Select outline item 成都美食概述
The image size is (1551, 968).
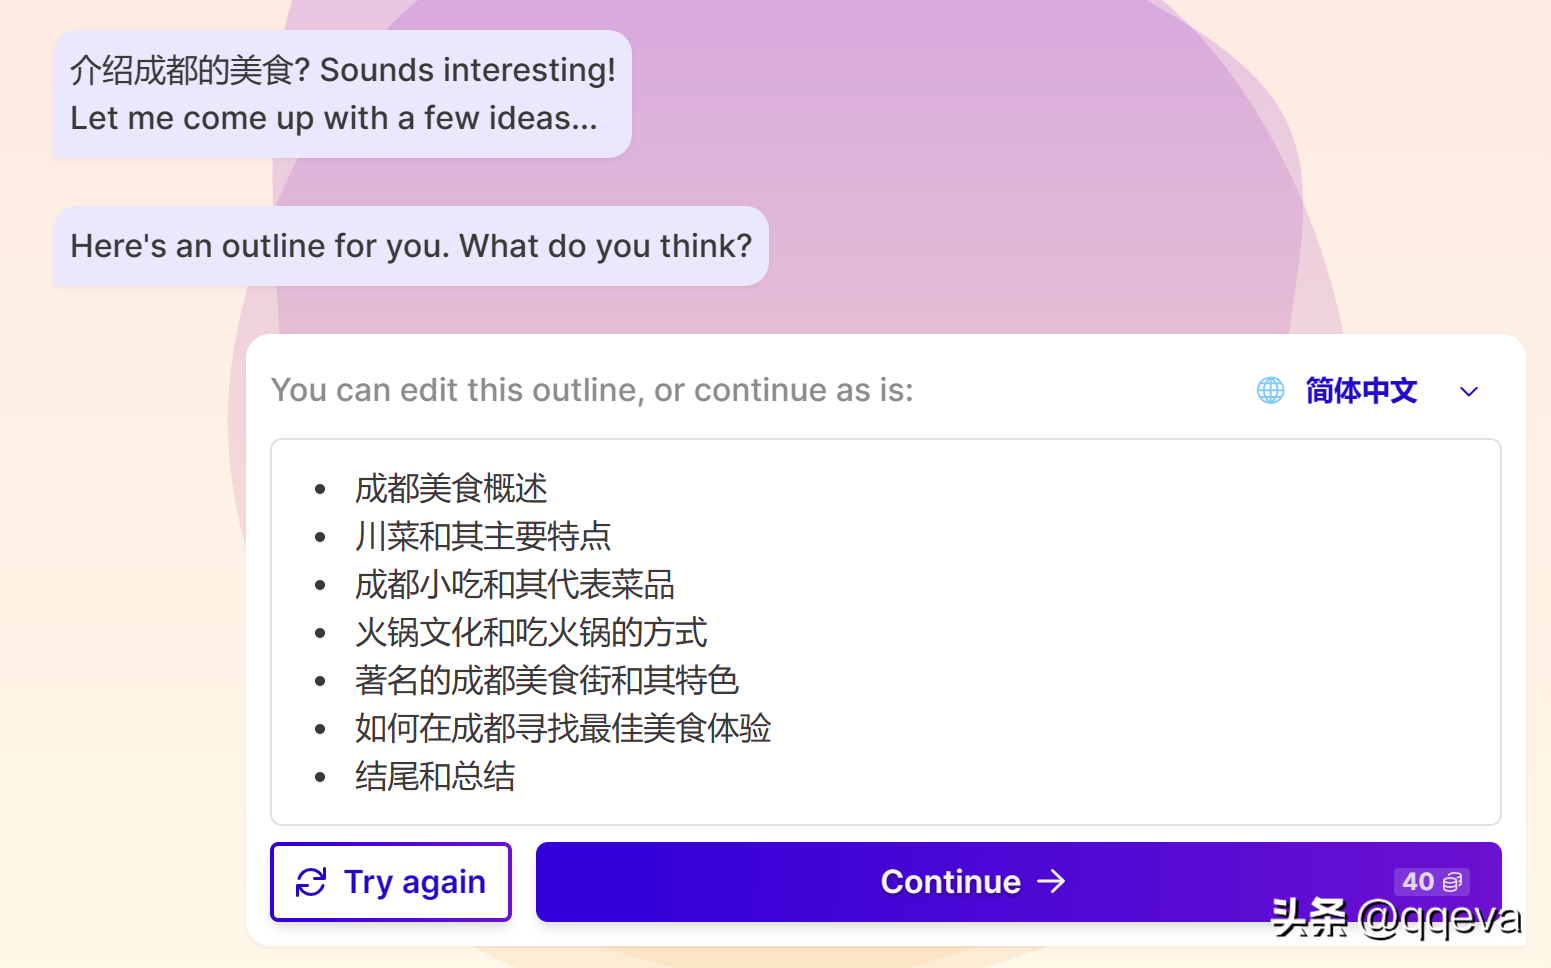pos(451,488)
